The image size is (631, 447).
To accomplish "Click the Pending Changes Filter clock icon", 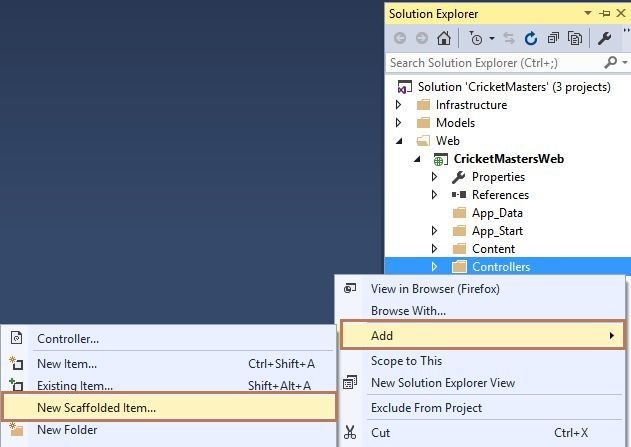I will pyautogui.click(x=476, y=39).
